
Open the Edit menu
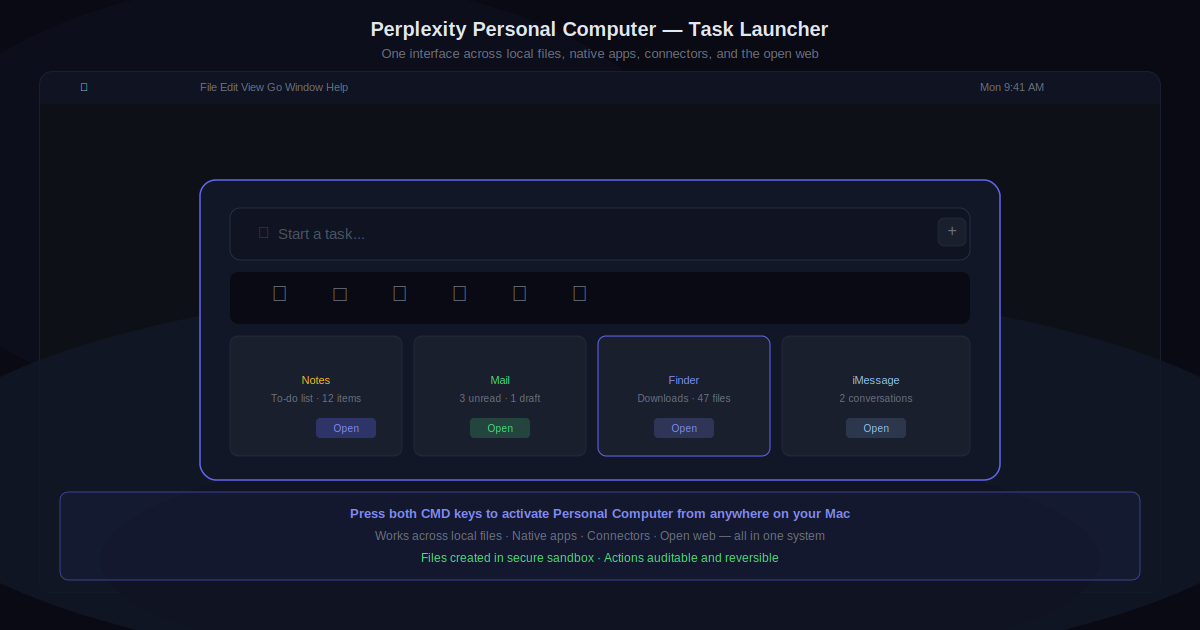click(x=229, y=88)
